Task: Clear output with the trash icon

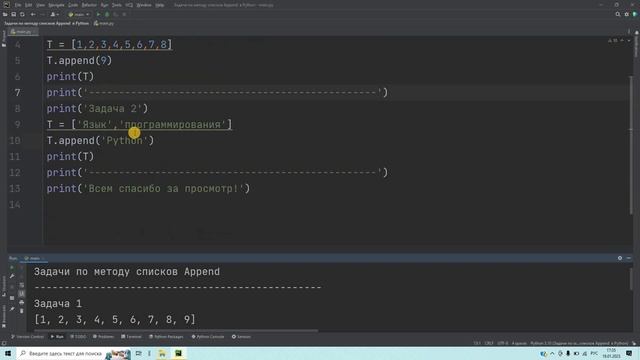Action: click(x=22, y=311)
